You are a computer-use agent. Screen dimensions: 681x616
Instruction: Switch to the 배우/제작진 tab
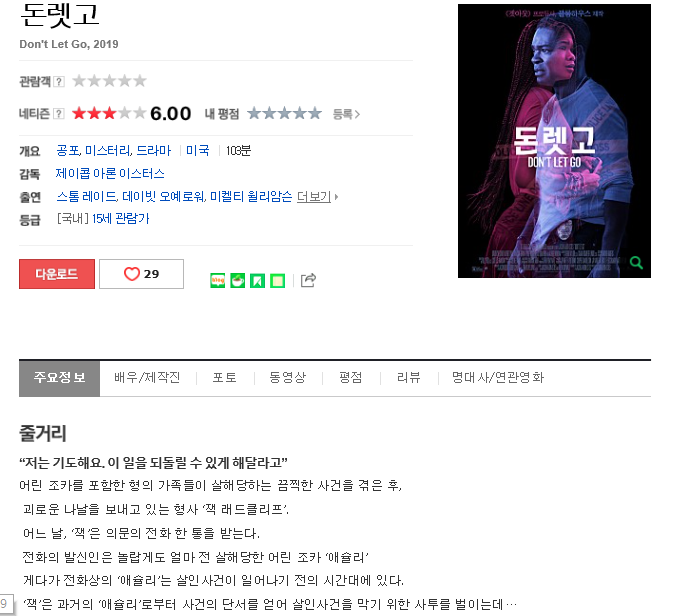click(x=147, y=377)
